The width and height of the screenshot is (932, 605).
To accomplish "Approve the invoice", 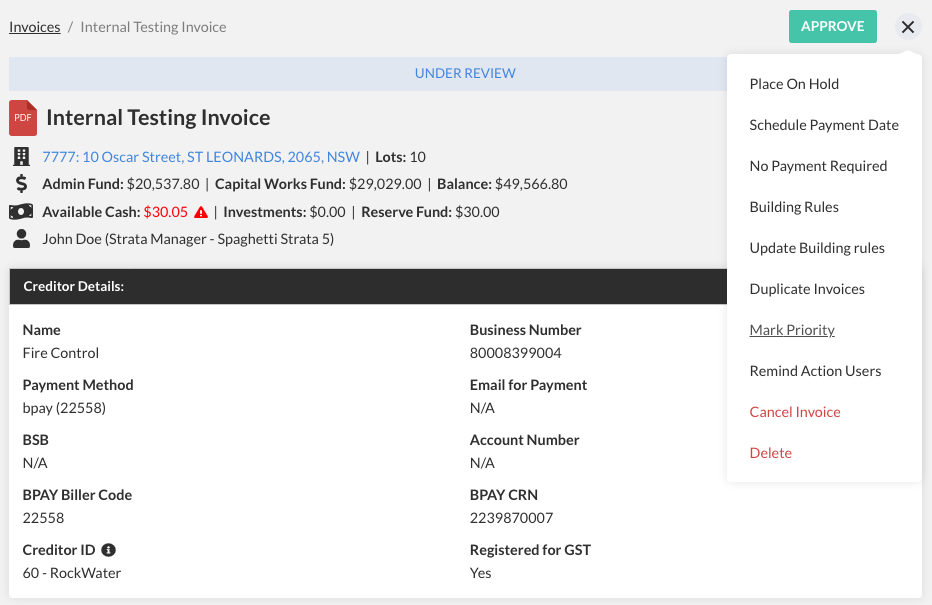I will click(832, 26).
